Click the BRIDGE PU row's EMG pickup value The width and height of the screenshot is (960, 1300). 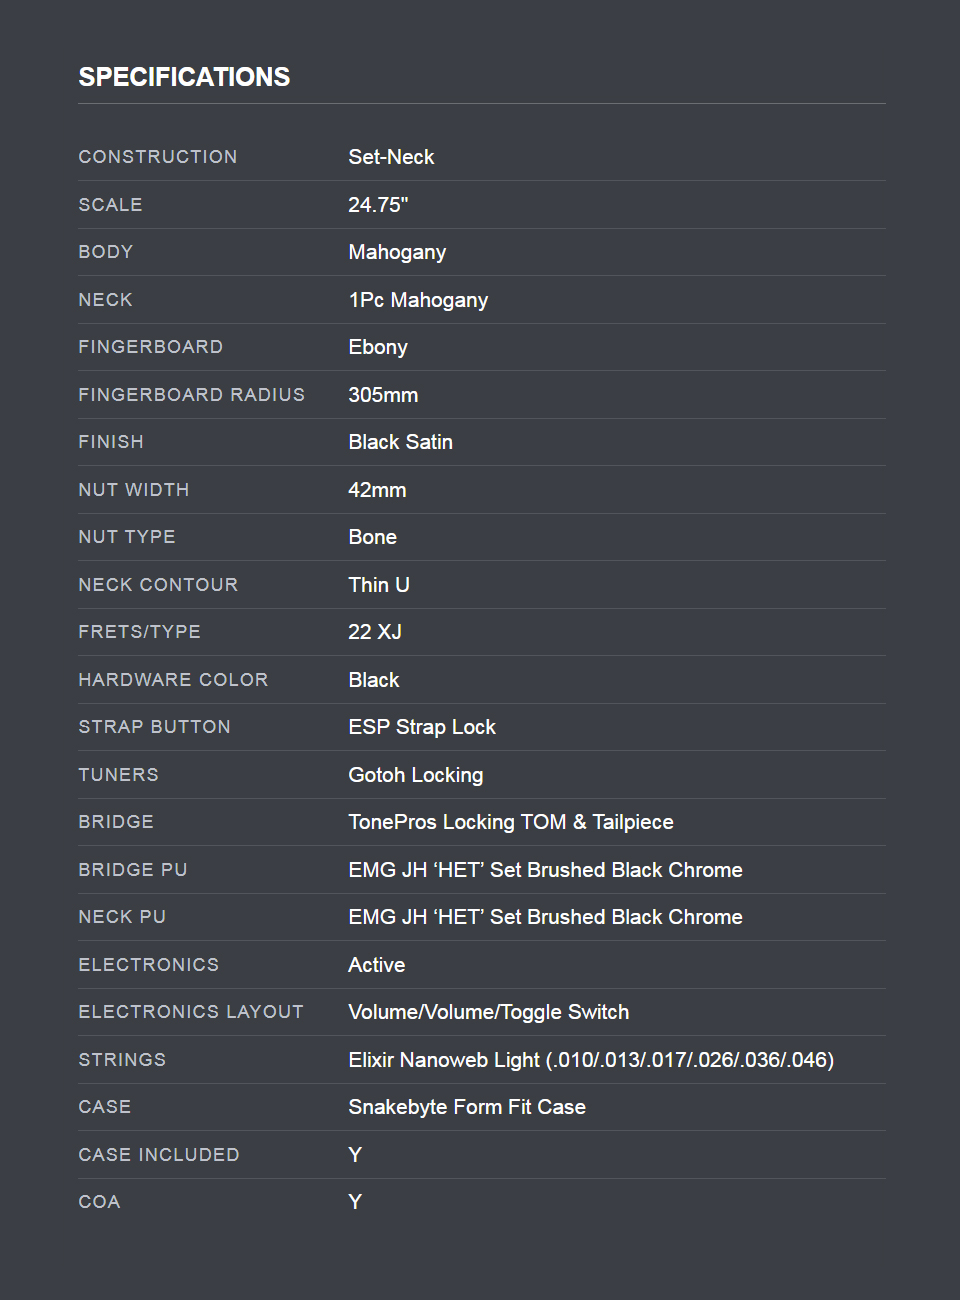tap(545, 870)
